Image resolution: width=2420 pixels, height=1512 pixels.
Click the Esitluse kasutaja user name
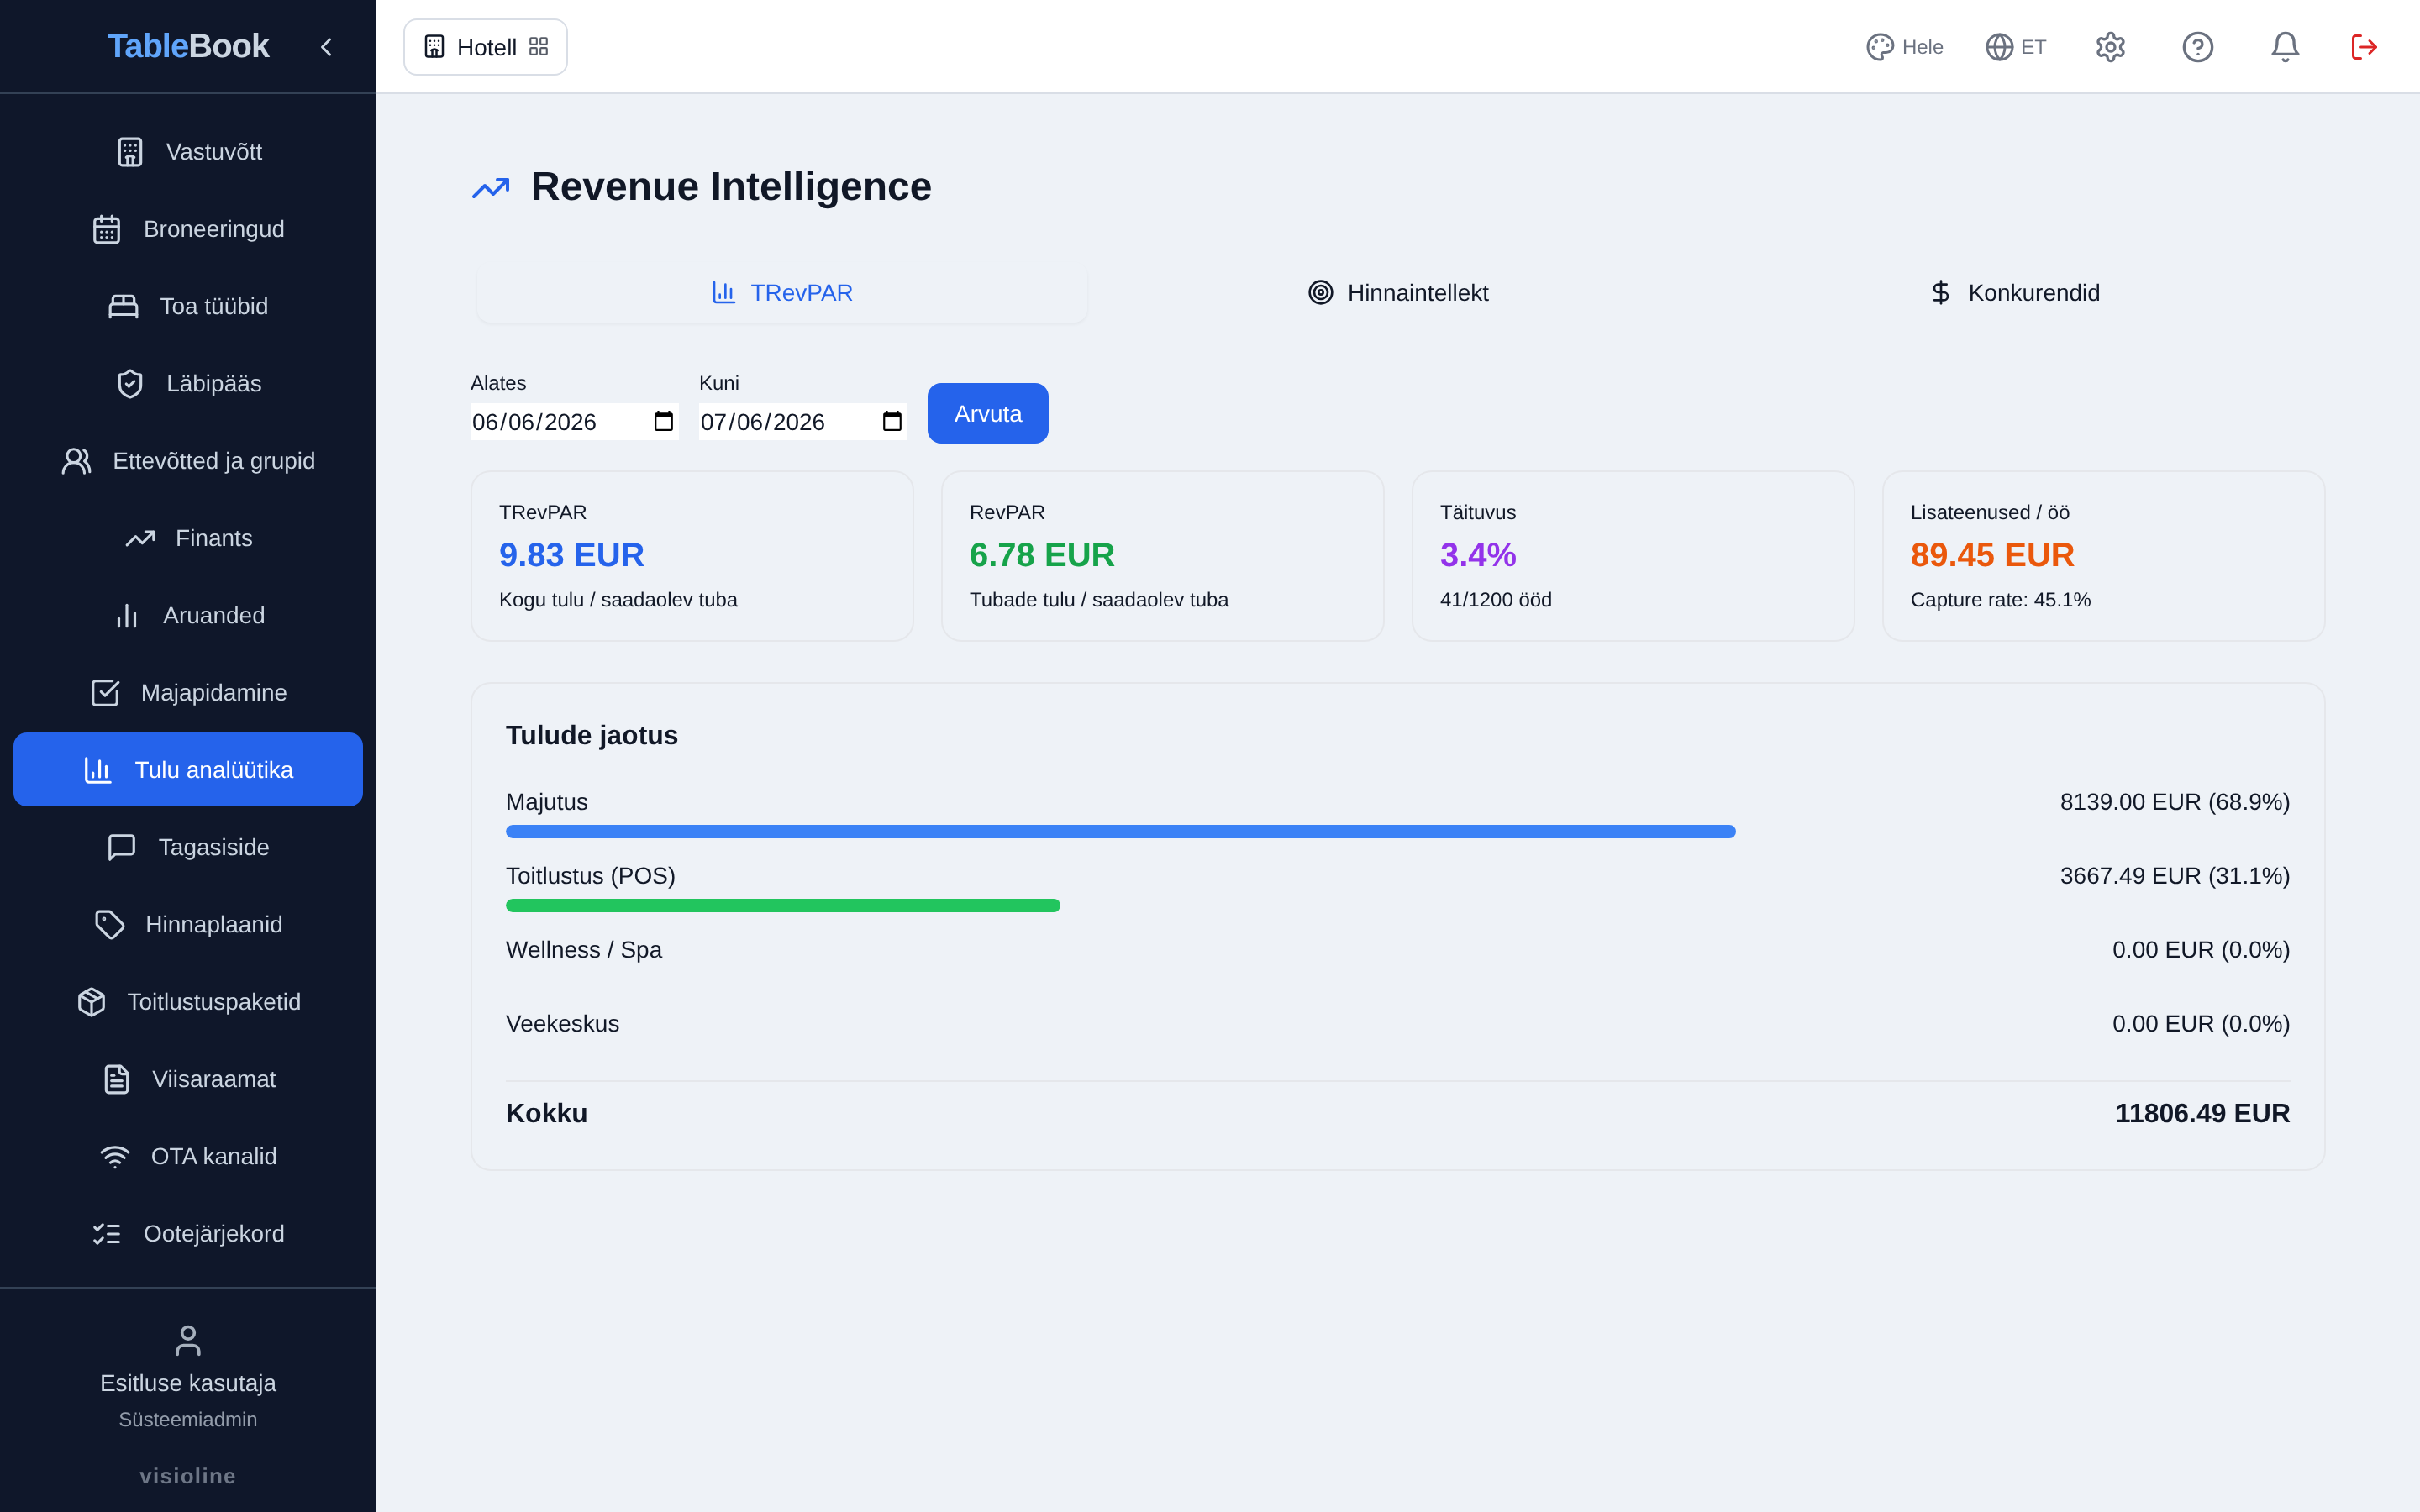(x=188, y=1383)
